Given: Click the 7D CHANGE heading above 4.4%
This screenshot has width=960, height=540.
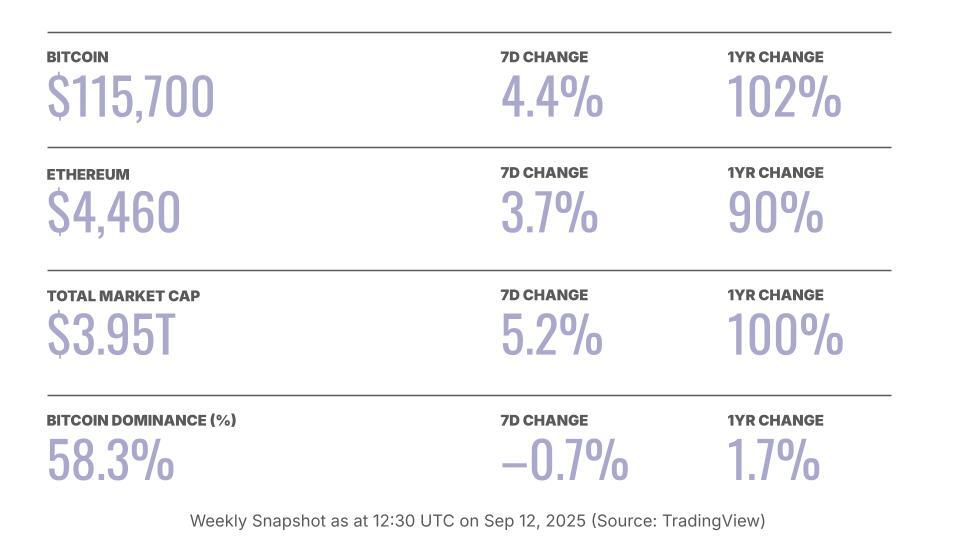Looking at the screenshot, I should (544, 57).
